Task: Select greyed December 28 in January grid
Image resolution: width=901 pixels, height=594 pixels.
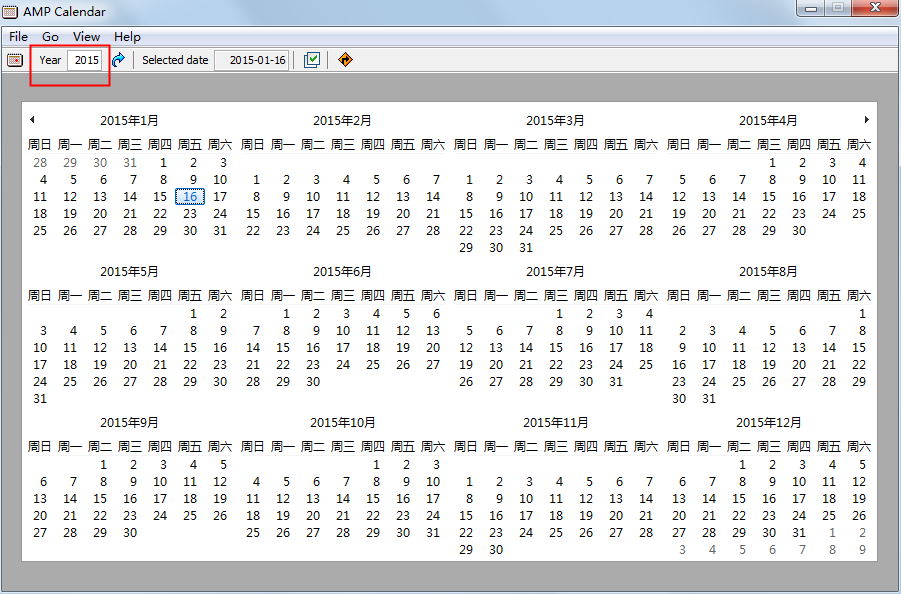Action: click(40, 163)
